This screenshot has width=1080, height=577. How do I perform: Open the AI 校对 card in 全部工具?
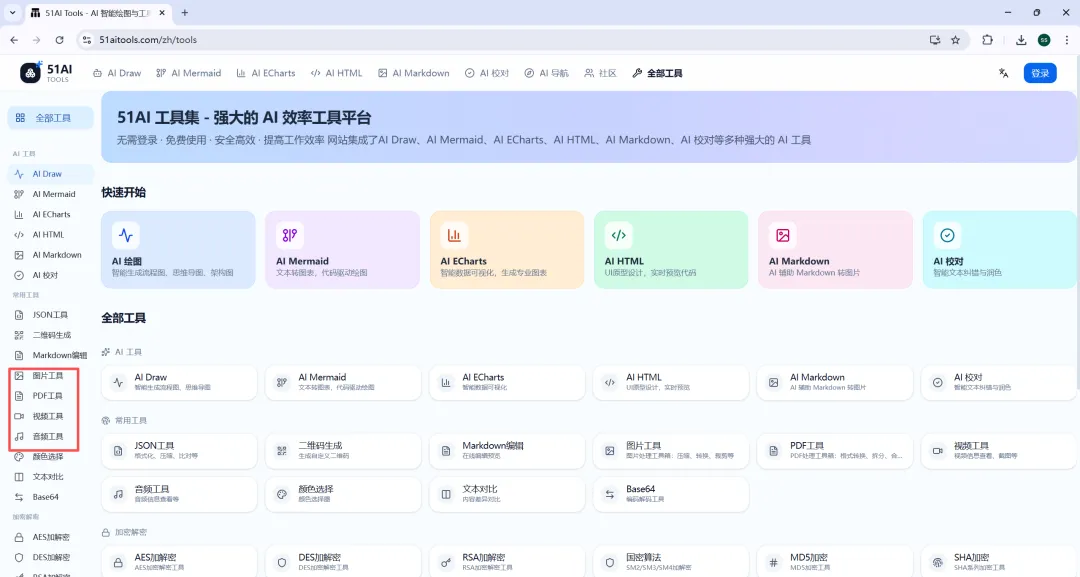[x=999, y=382]
